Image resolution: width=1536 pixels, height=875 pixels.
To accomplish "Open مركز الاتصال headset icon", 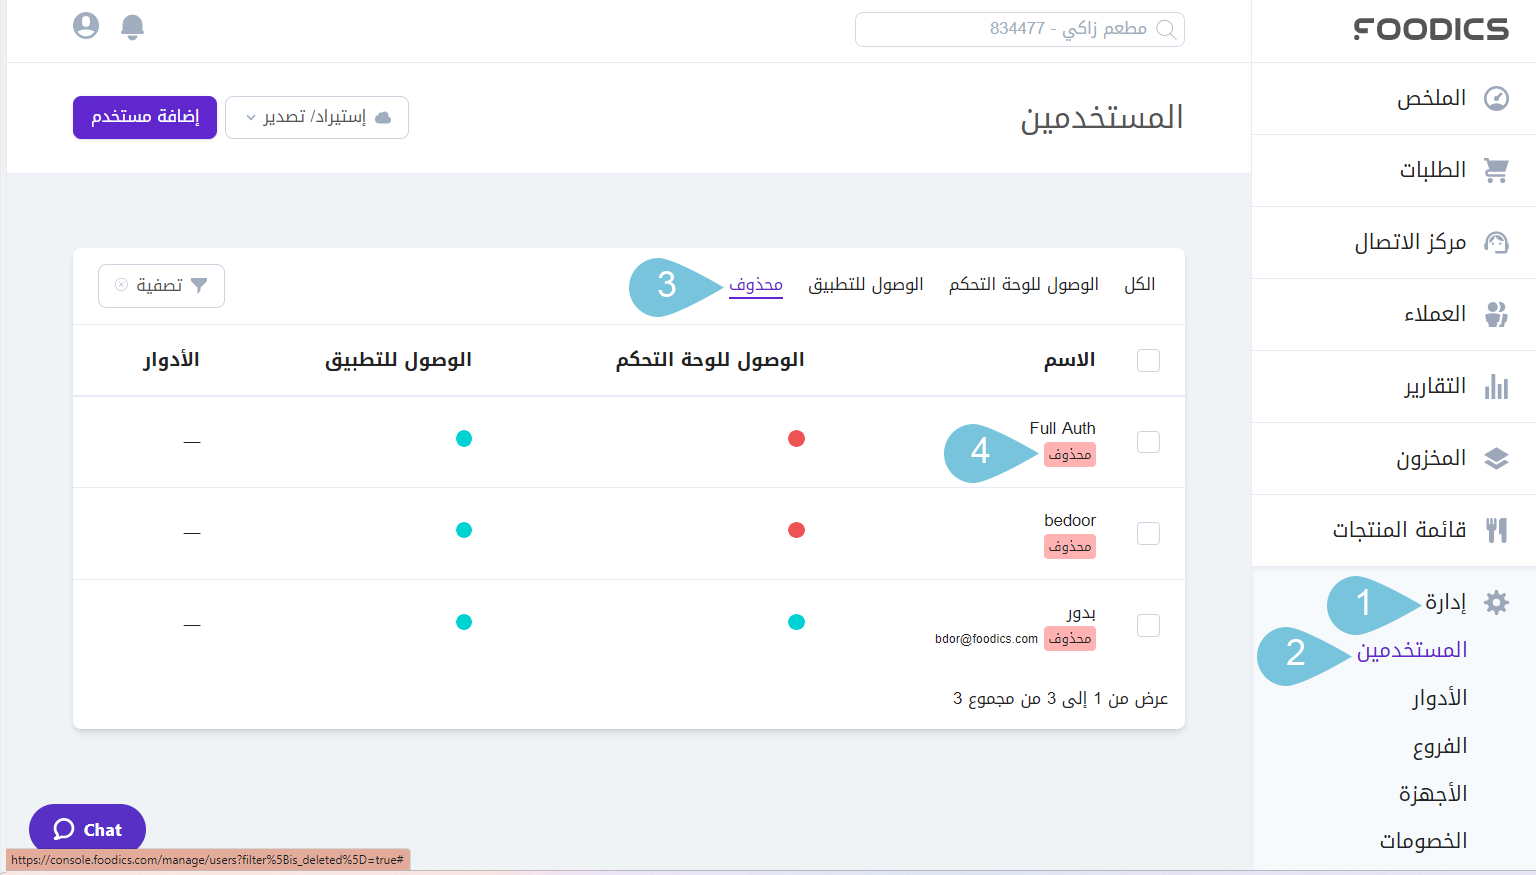I will (1497, 242).
